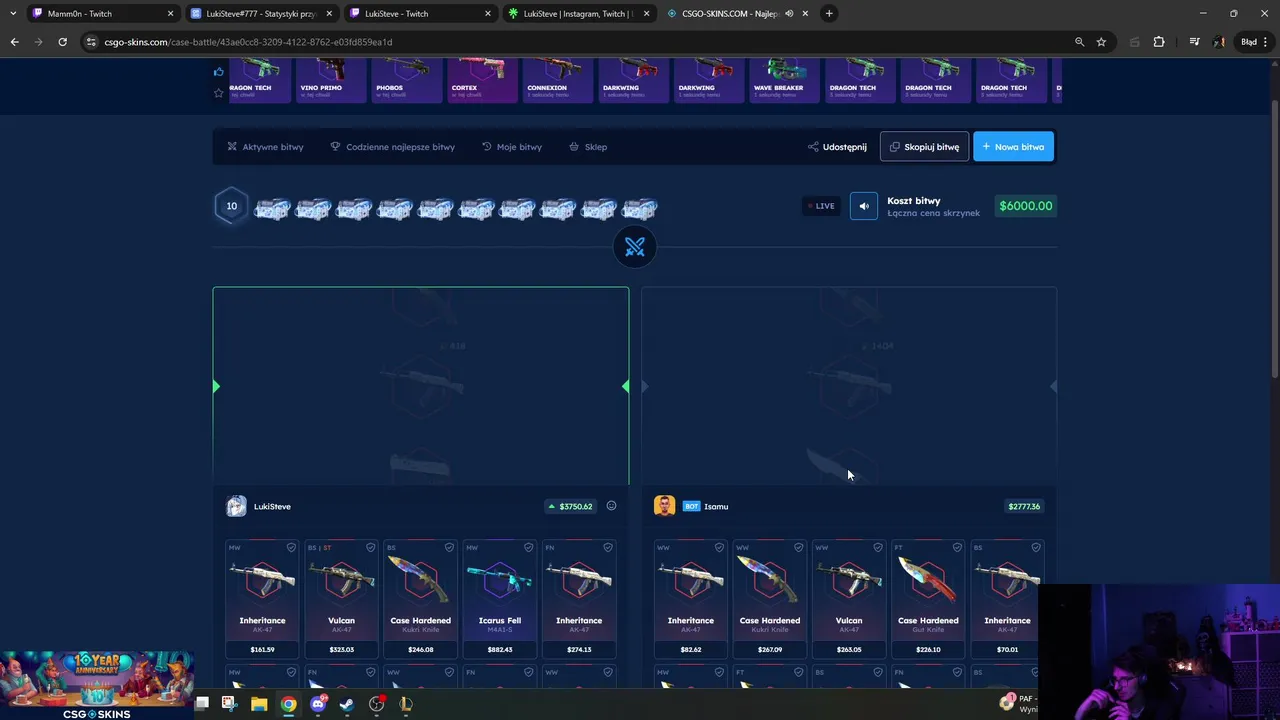The image size is (1280, 720).
Task: Reload the page with the refresh icon
Action: point(62,42)
